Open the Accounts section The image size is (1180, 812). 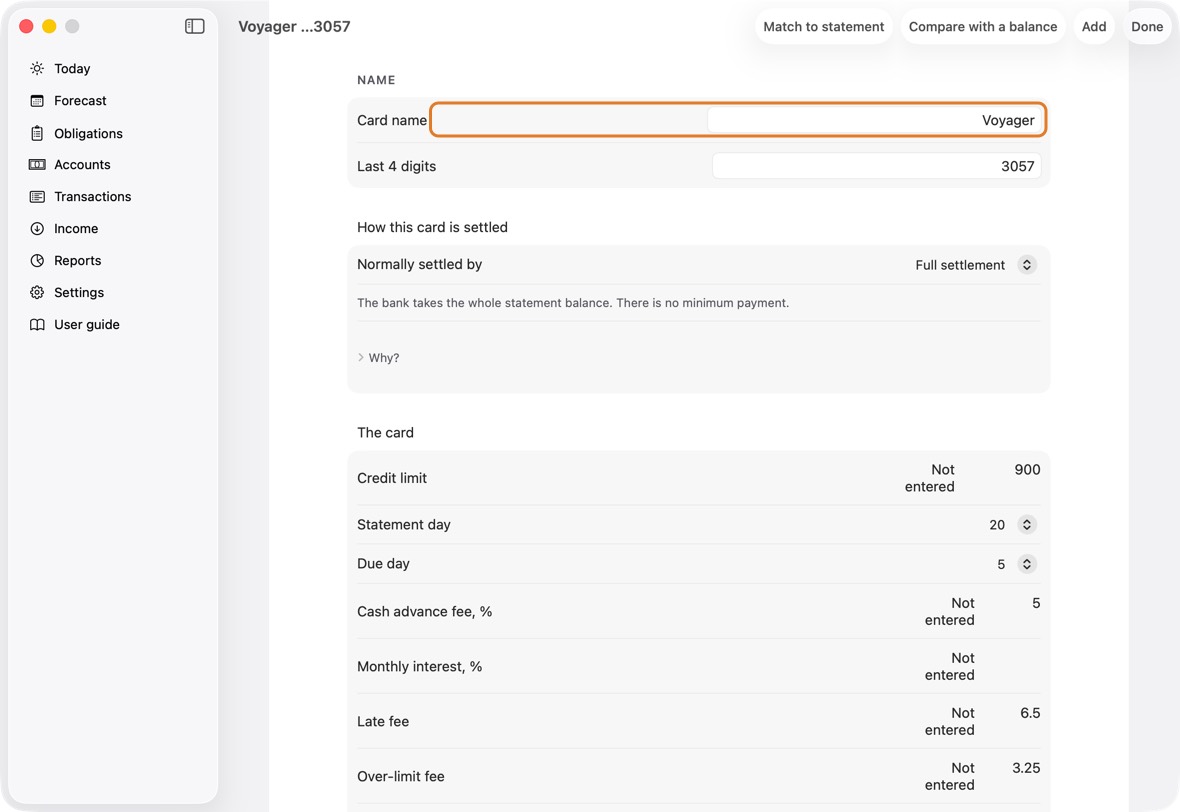tap(82, 165)
